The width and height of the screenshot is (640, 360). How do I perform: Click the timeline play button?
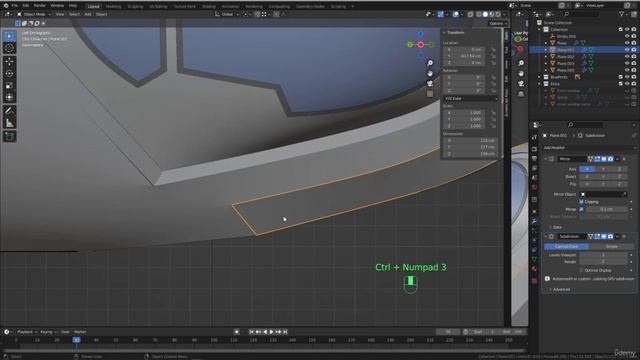pyautogui.click(x=271, y=332)
